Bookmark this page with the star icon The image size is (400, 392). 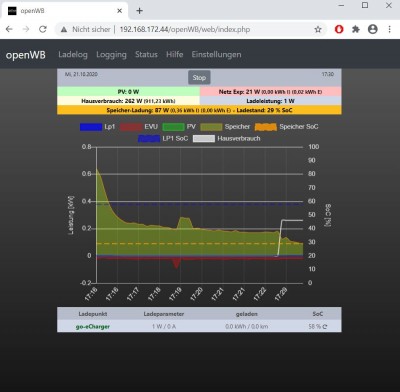coord(318,29)
